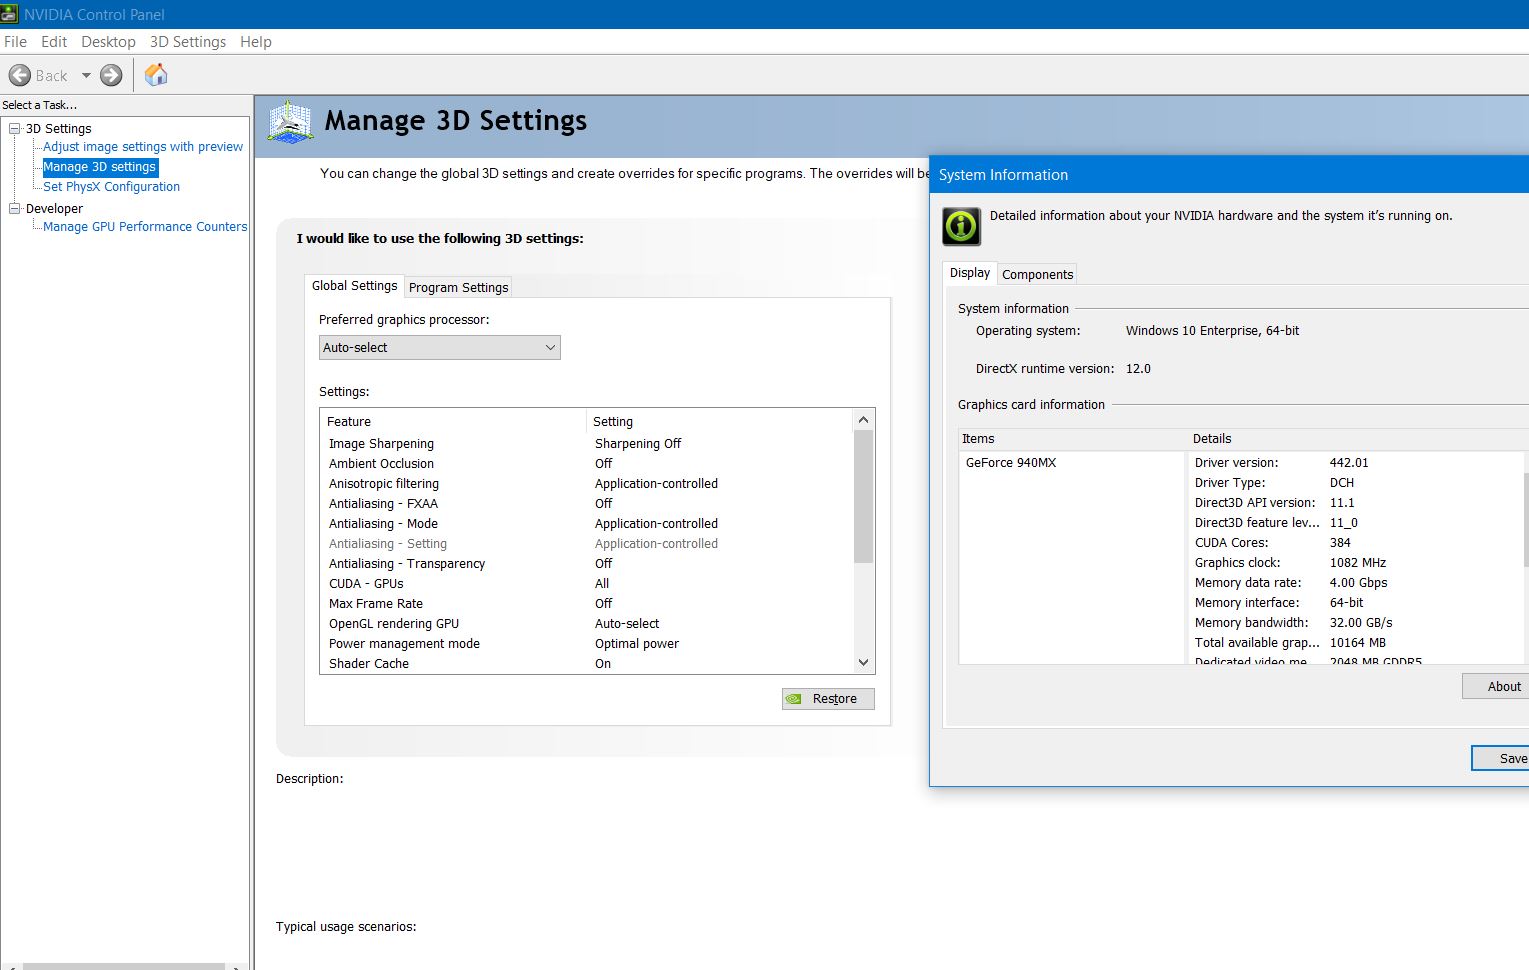Screen dimensions: 1529x970
Task: Switch to Components tab in System Information
Action: [x=1037, y=275]
